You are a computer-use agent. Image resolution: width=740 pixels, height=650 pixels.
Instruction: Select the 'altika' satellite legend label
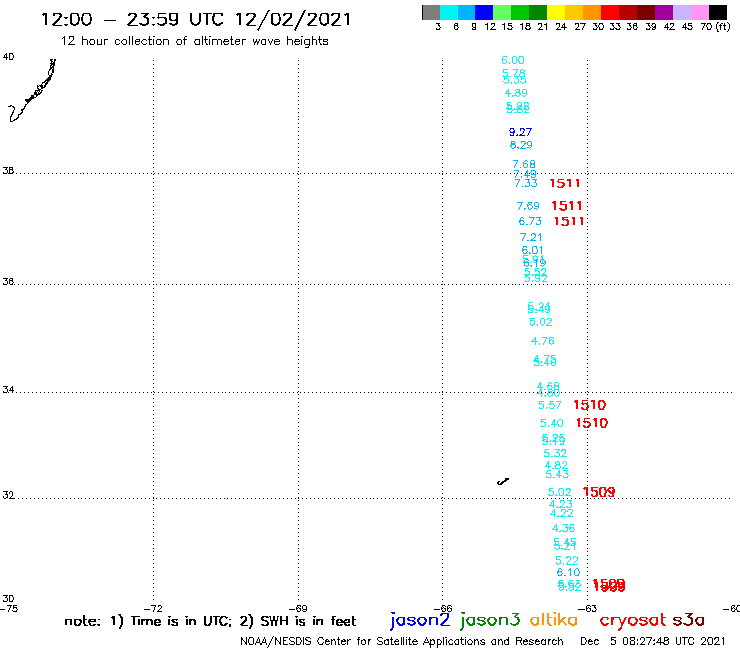[554, 620]
